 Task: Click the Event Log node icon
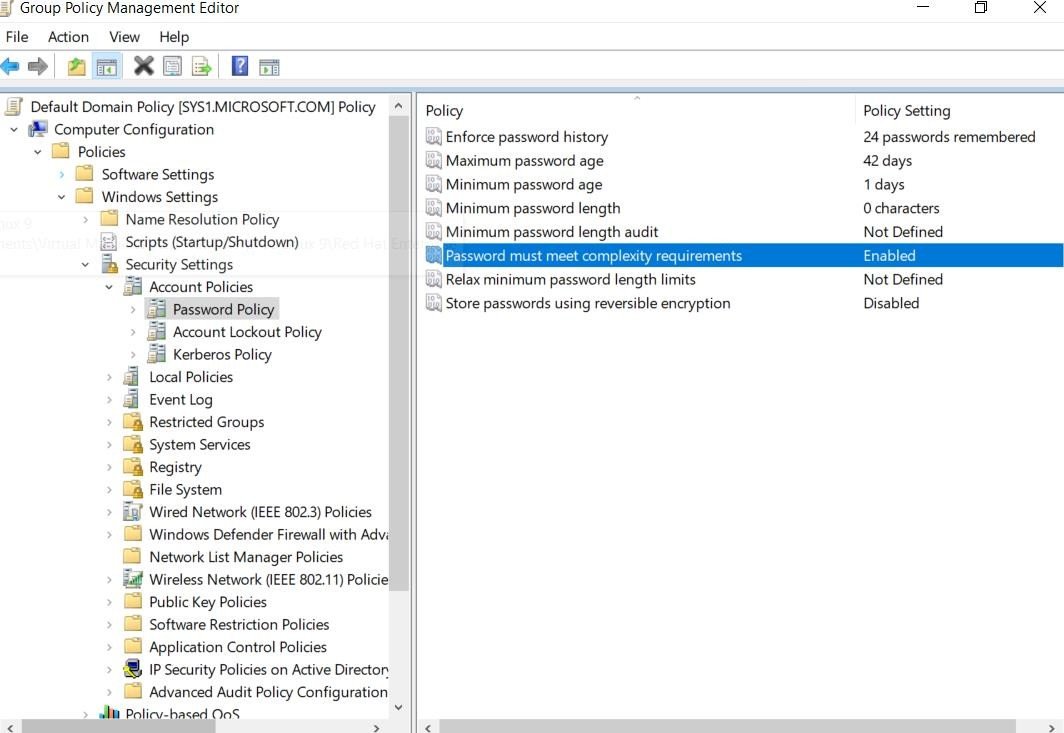pos(132,399)
